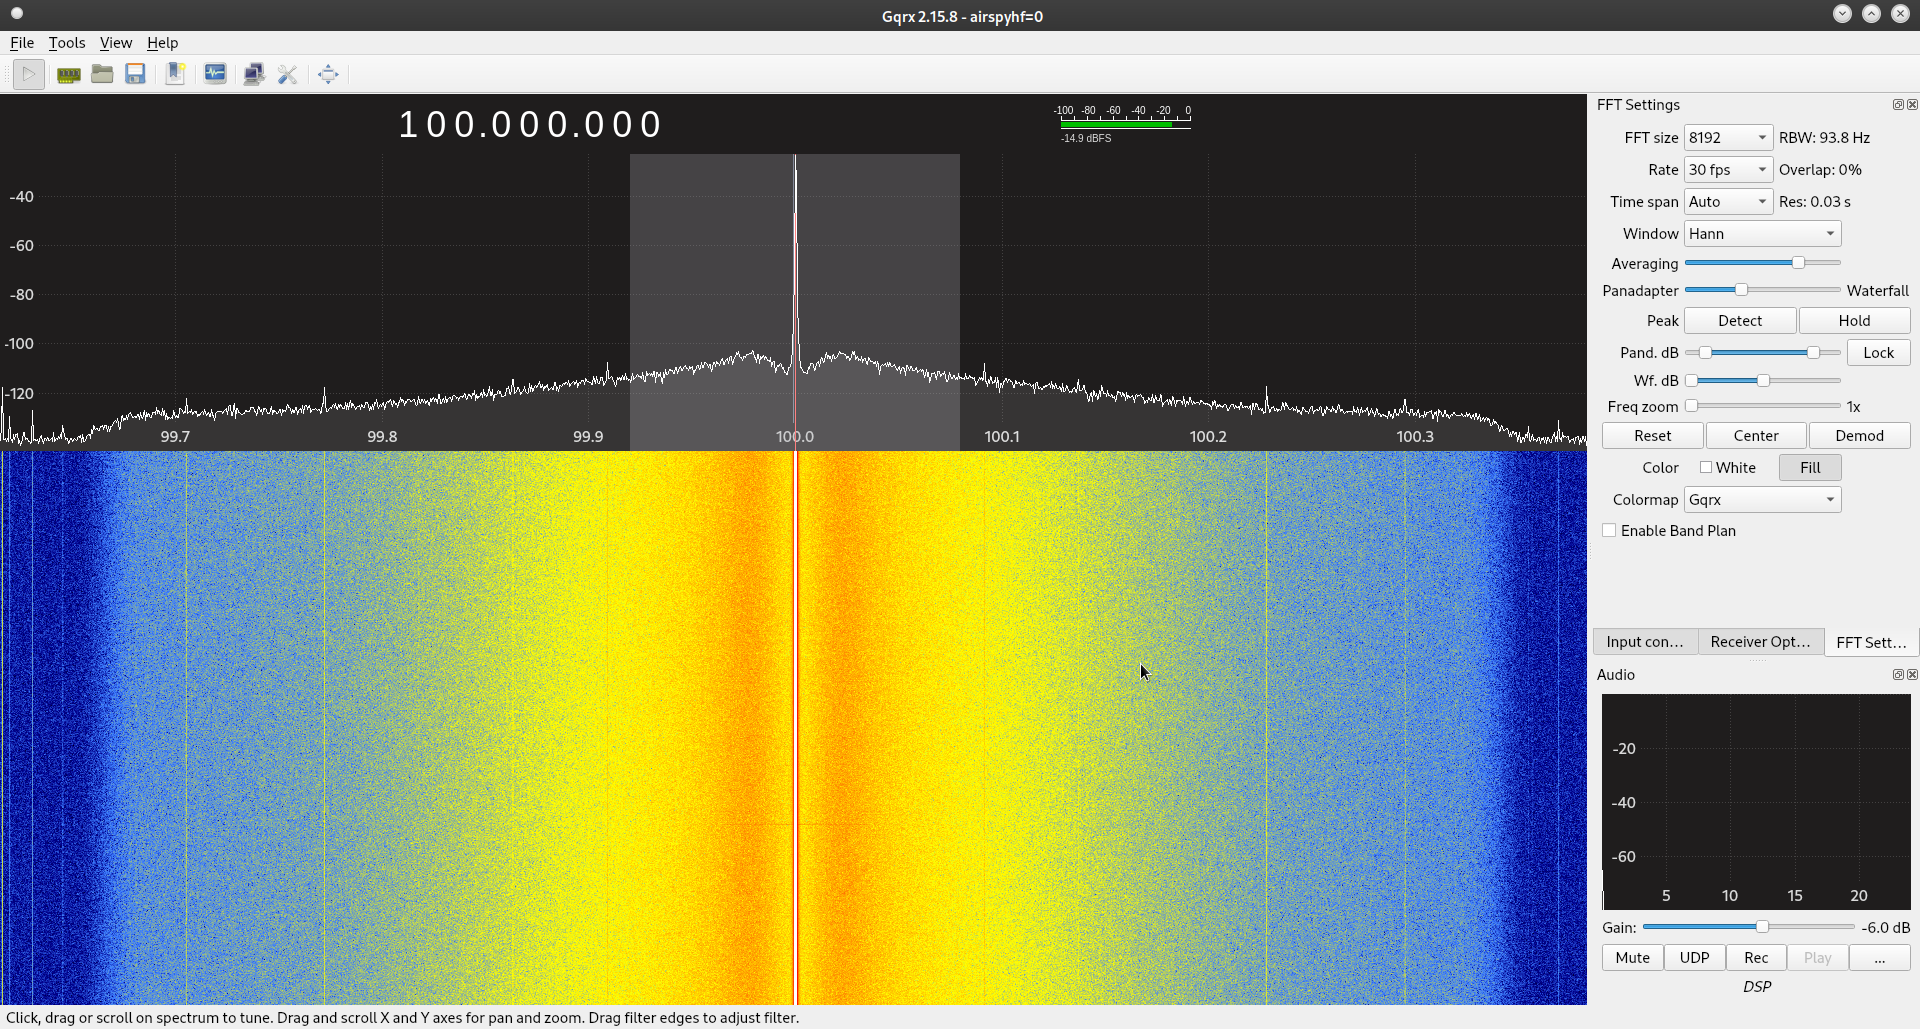Open the I/O device configuration icon
This screenshot has height=1029, width=1920.
[68, 74]
